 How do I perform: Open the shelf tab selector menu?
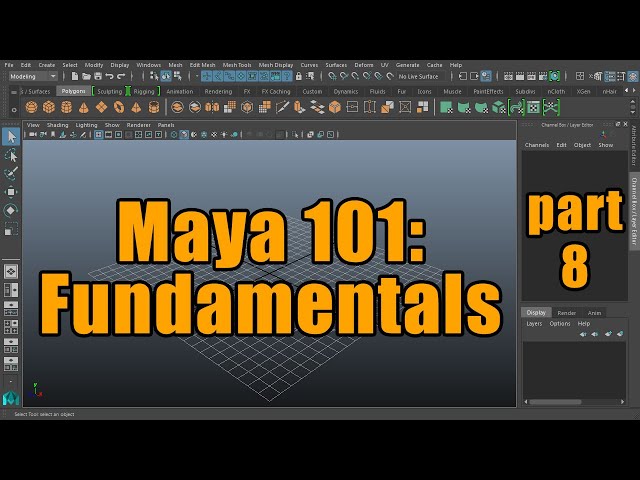coord(14,92)
